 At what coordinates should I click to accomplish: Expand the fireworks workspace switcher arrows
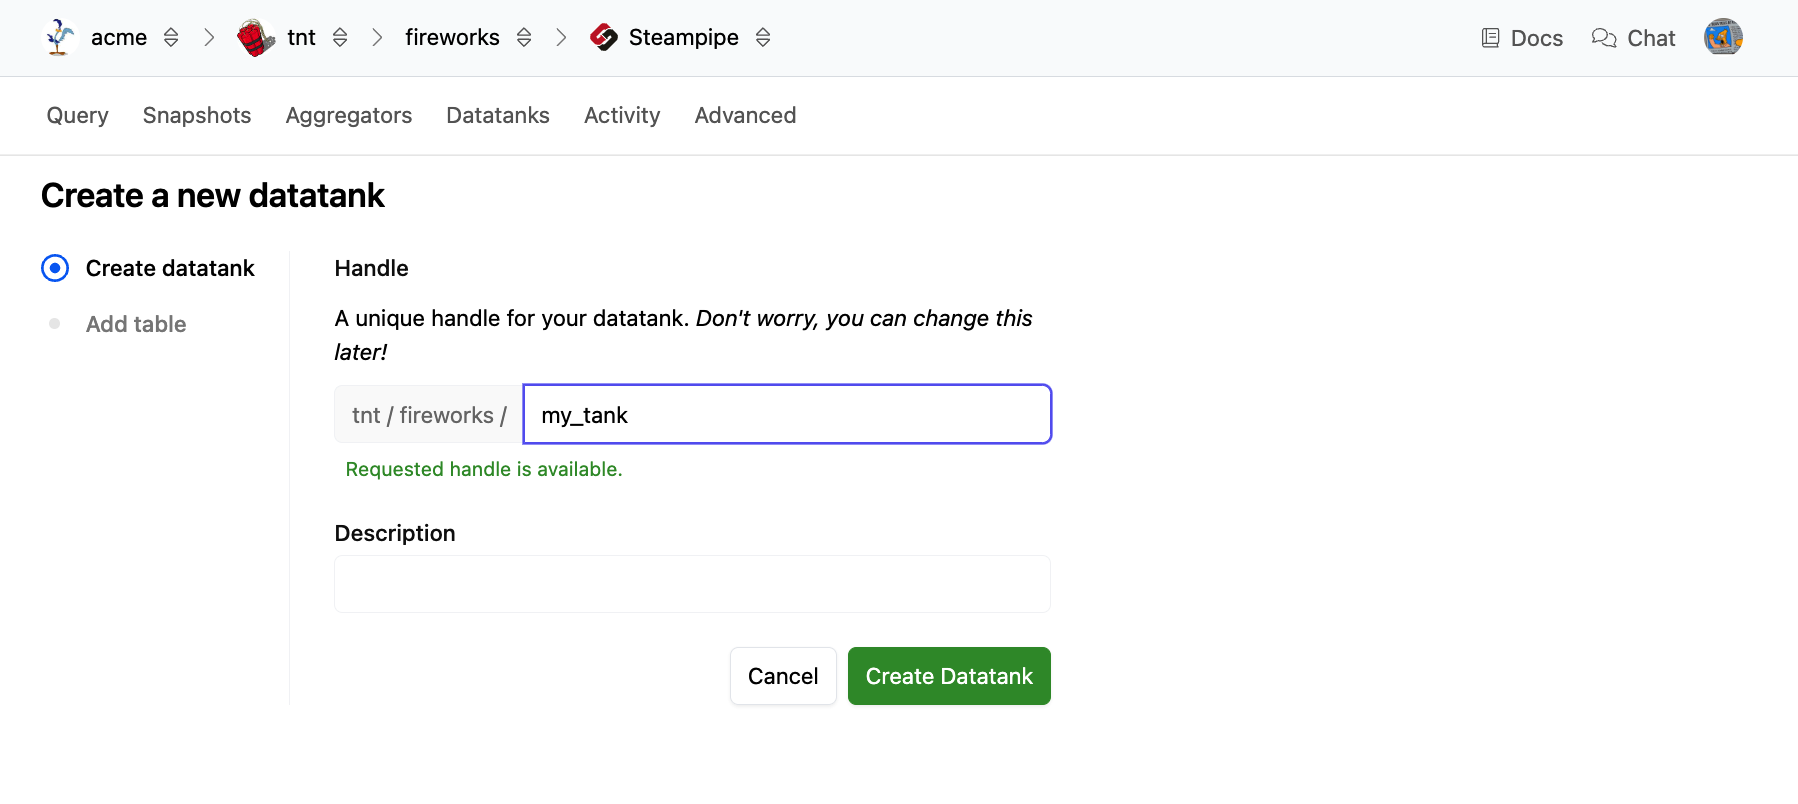(x=524, y=38)
